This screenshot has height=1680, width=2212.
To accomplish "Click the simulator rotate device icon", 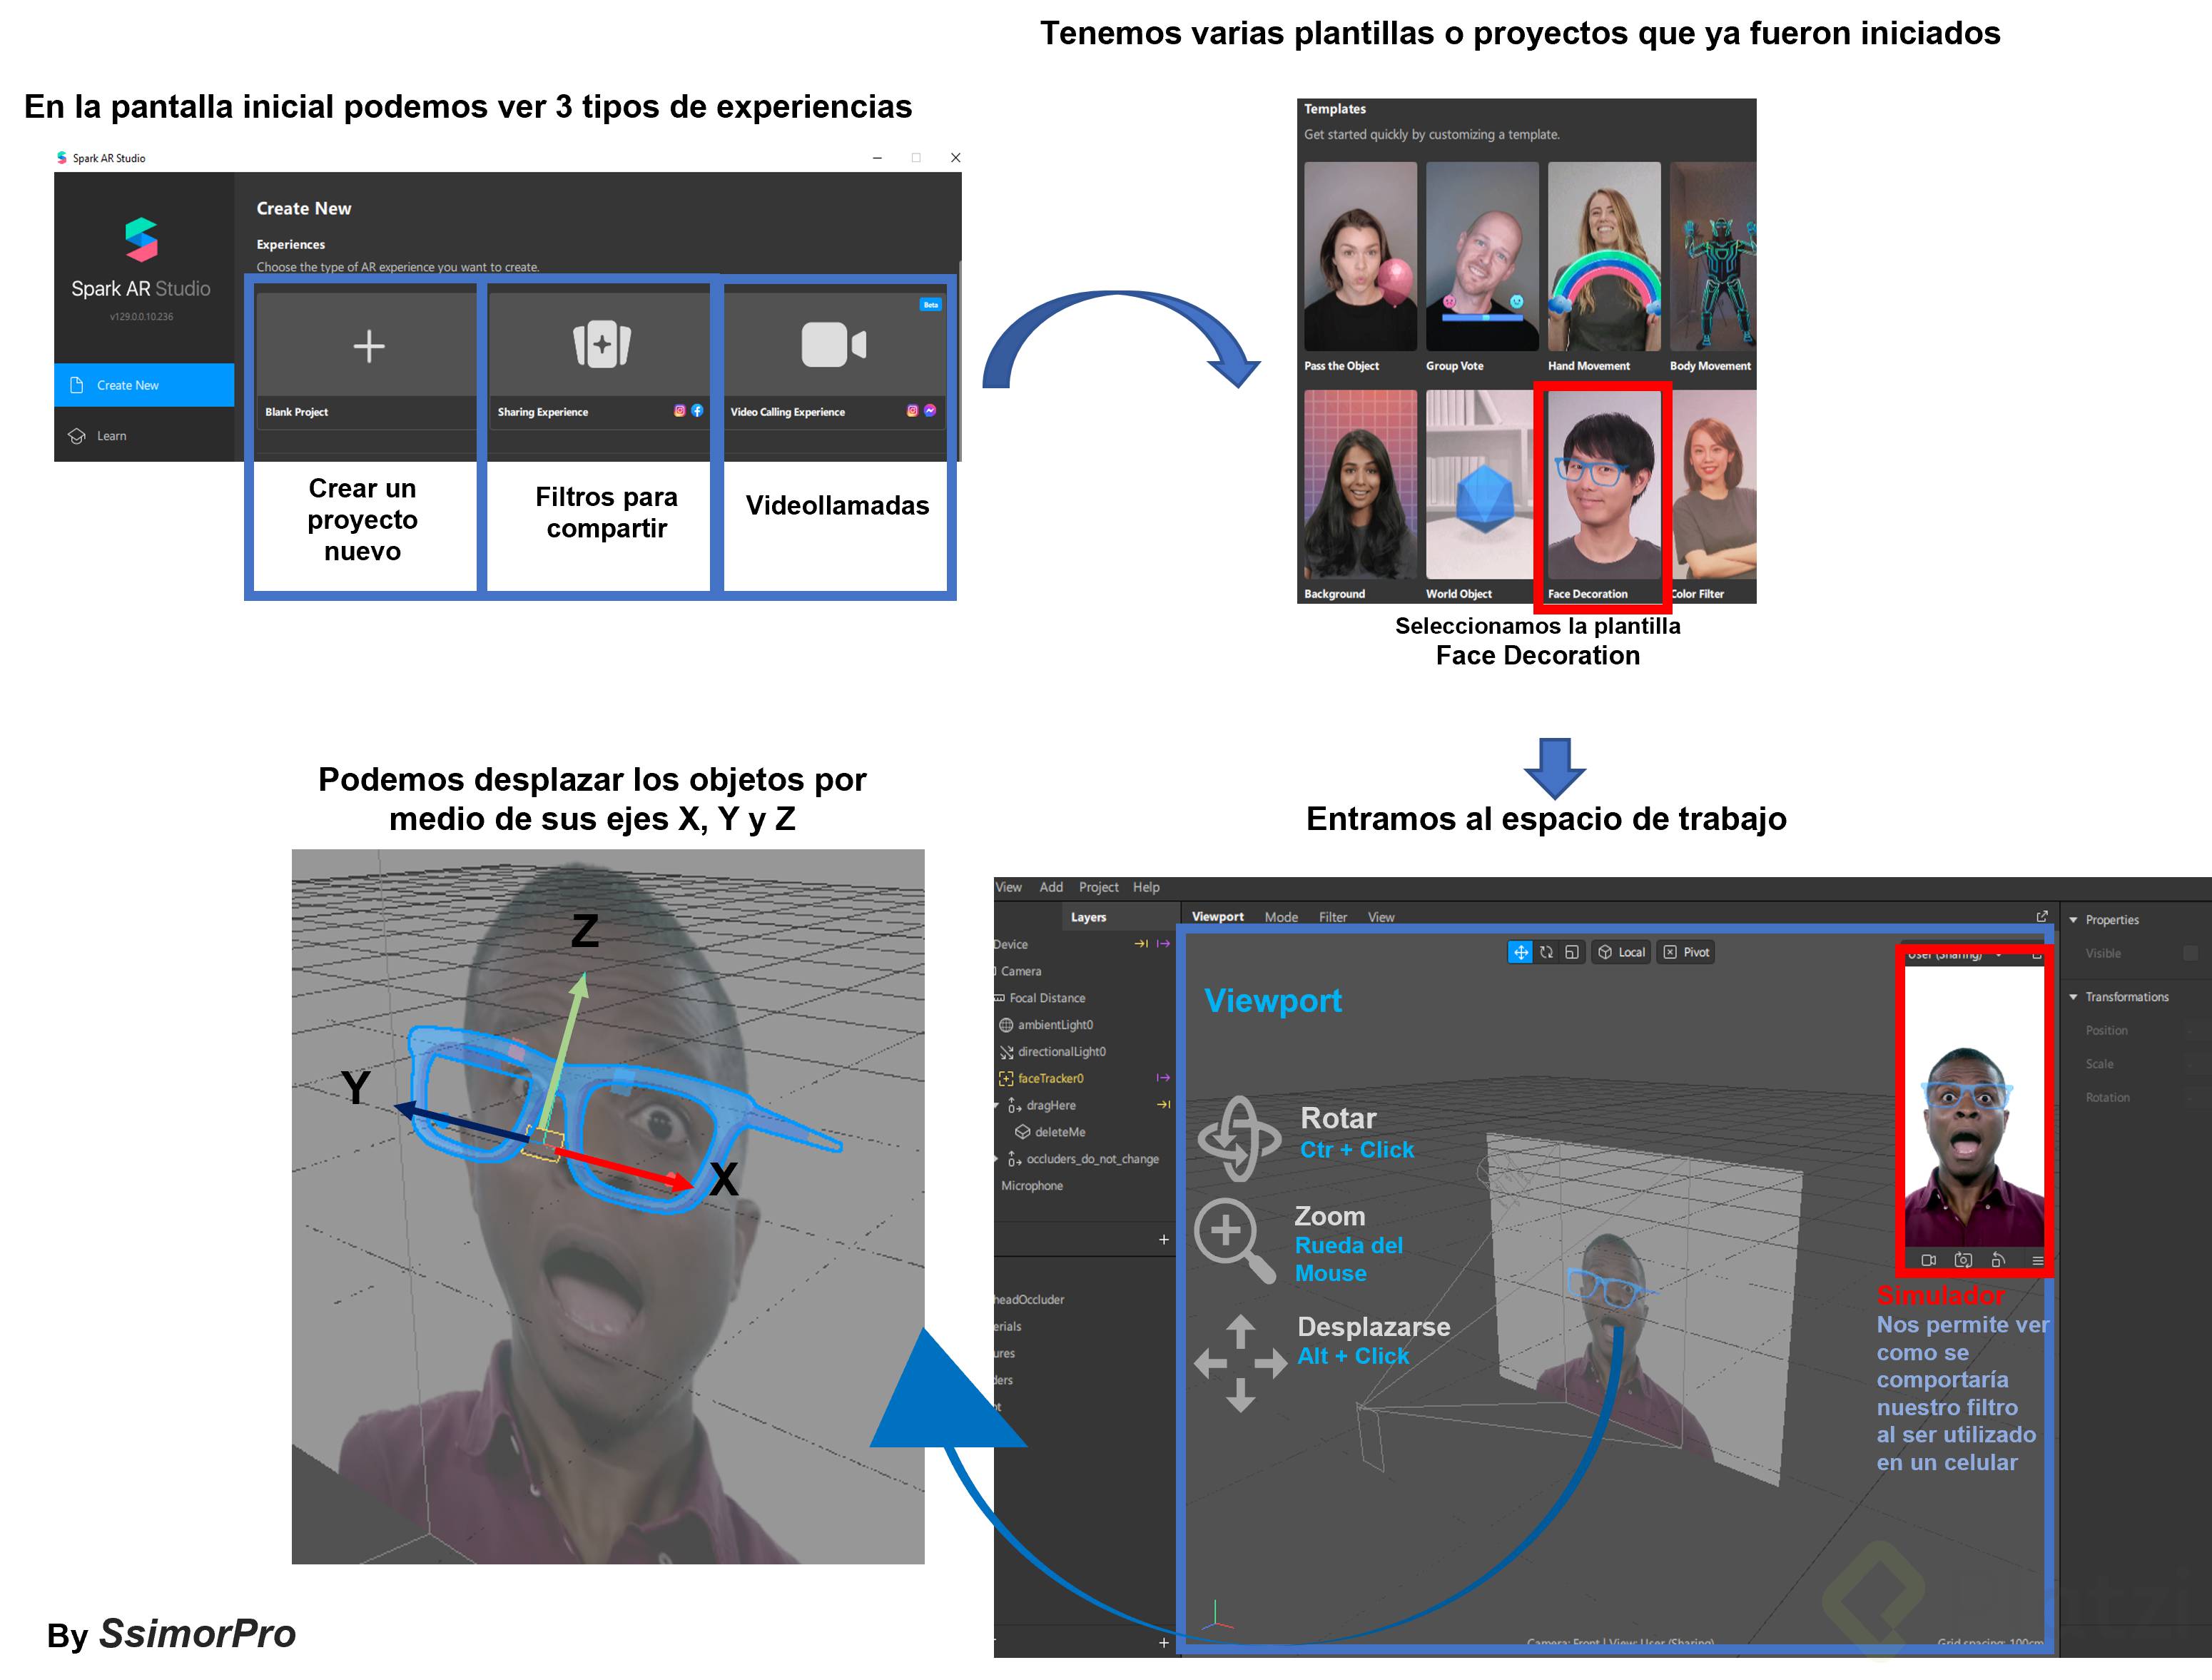I will click(x=1998, y=1260).
